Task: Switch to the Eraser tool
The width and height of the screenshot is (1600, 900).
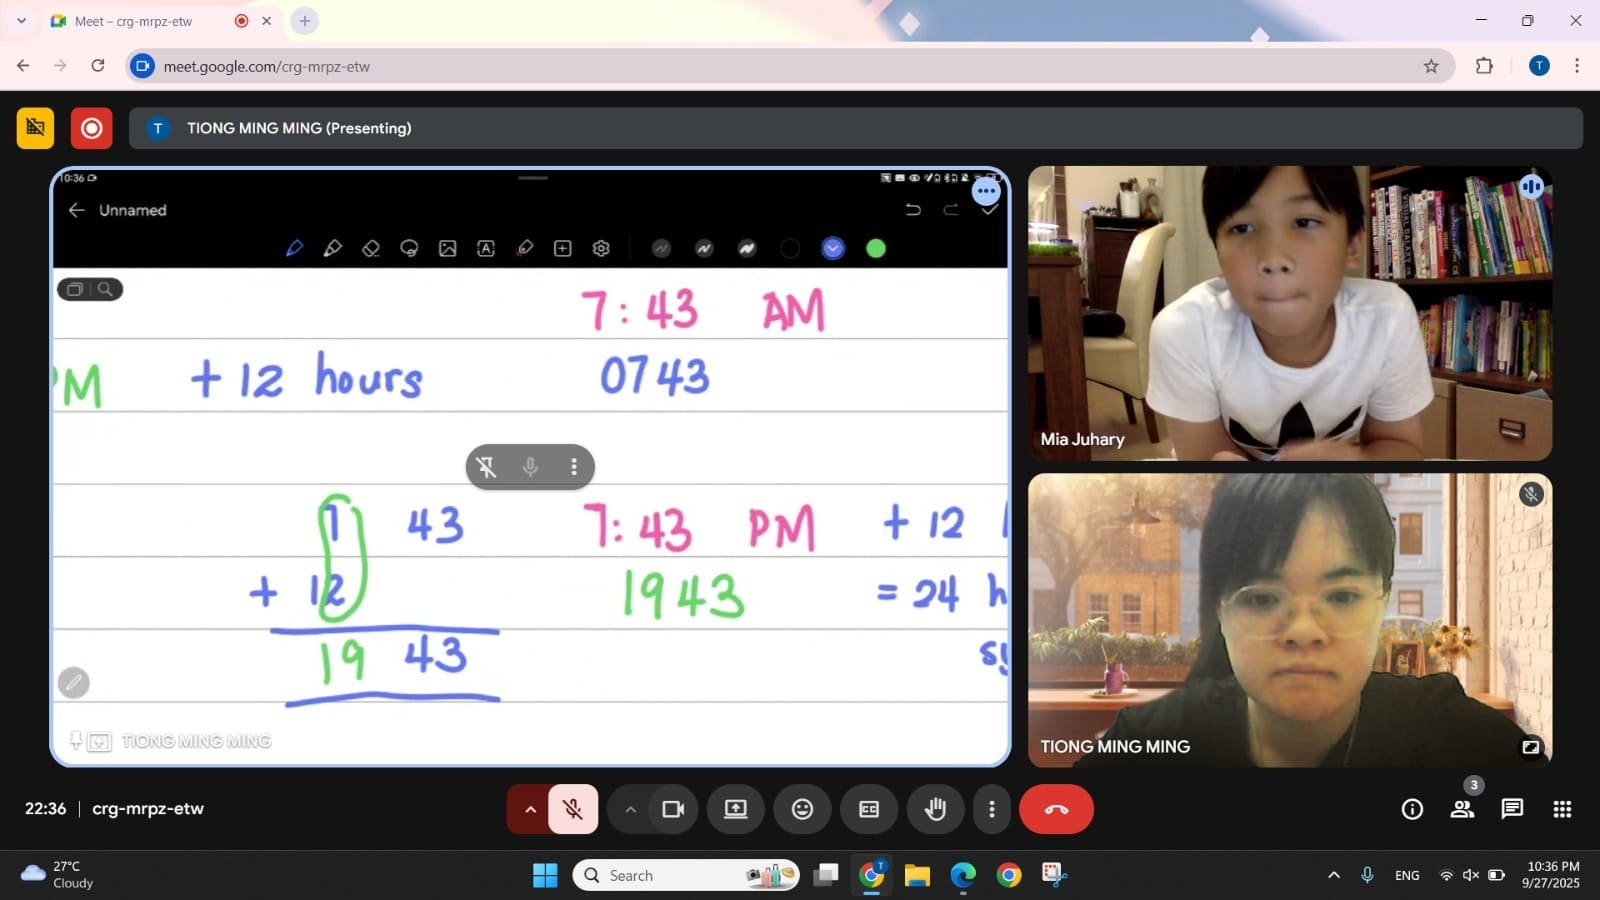Action: pos(371,248)
